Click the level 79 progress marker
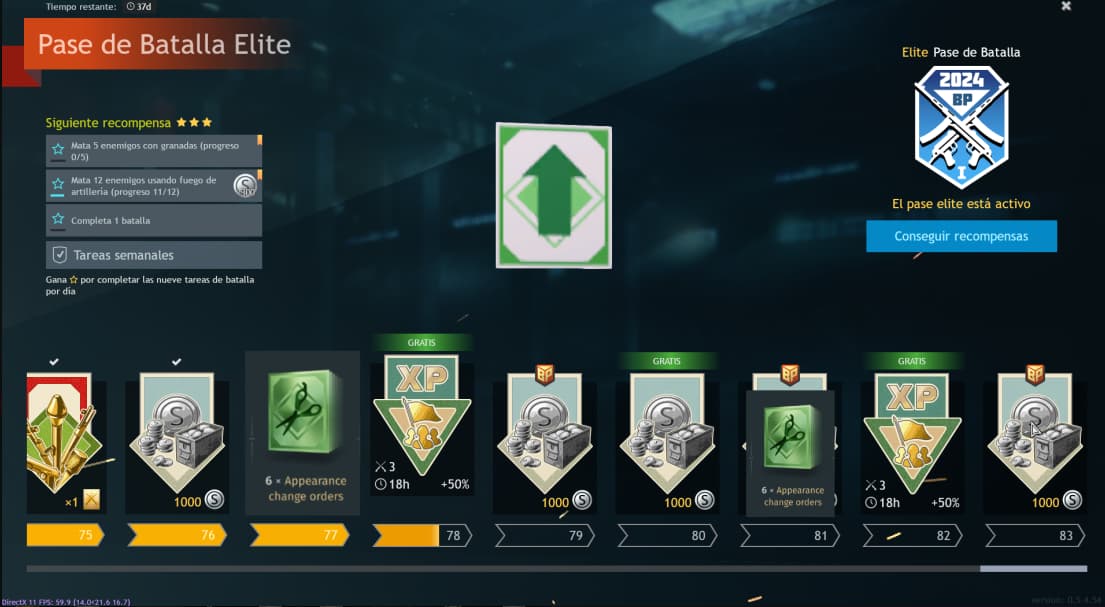This screenshot has height=607, width=1105. pyautogui.click(x=544, y=536)
